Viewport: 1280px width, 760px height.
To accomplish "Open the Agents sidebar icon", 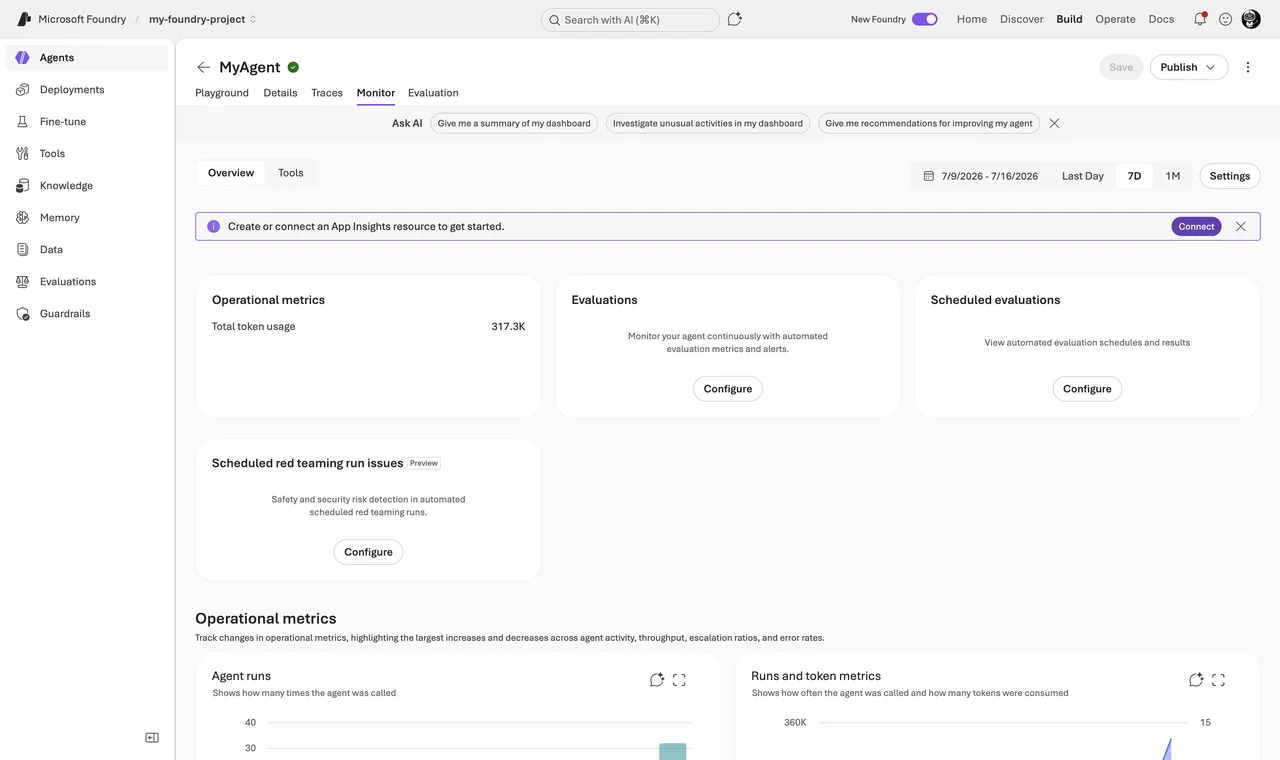I will (22, 58).
